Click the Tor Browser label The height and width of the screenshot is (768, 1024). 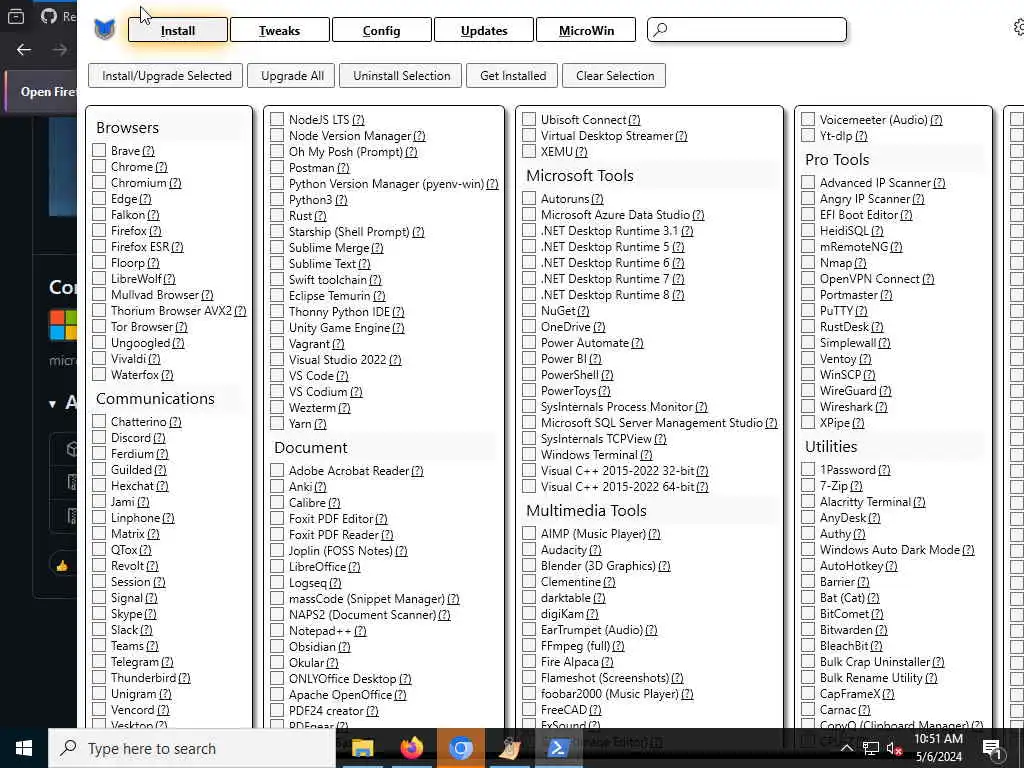coord(142,327)
